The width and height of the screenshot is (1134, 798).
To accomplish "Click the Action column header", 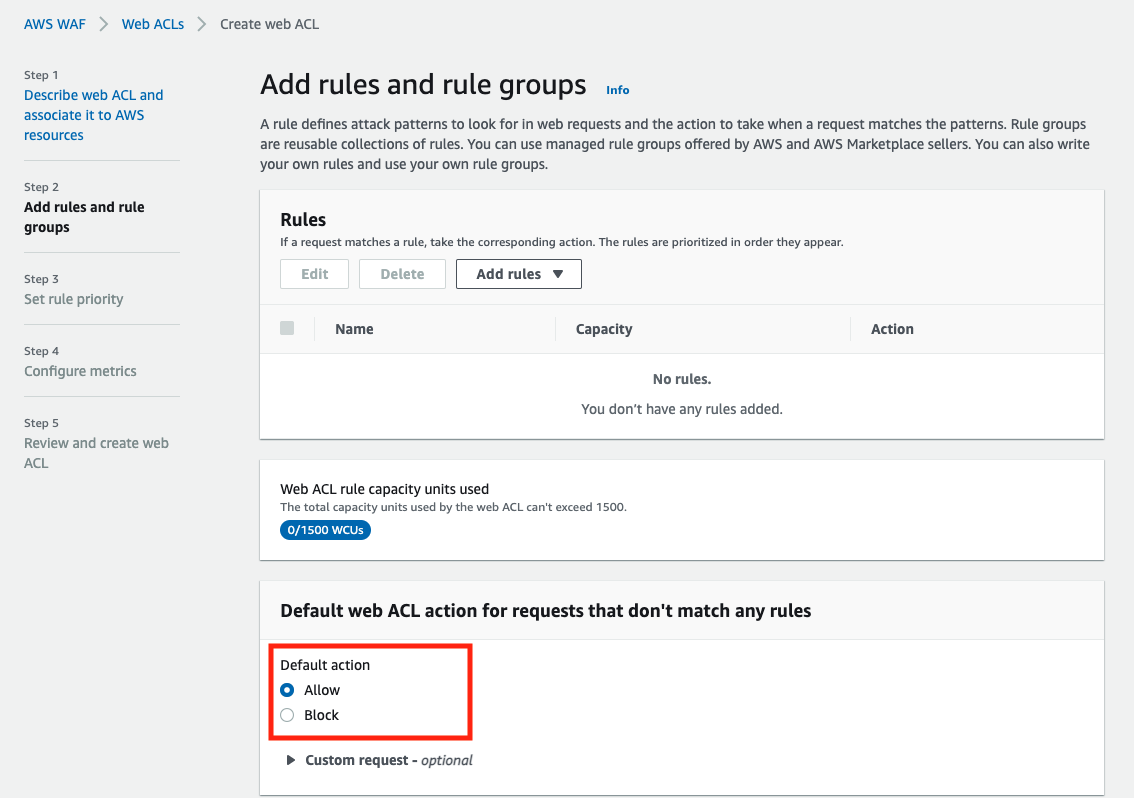I will (x=892, y=329).
